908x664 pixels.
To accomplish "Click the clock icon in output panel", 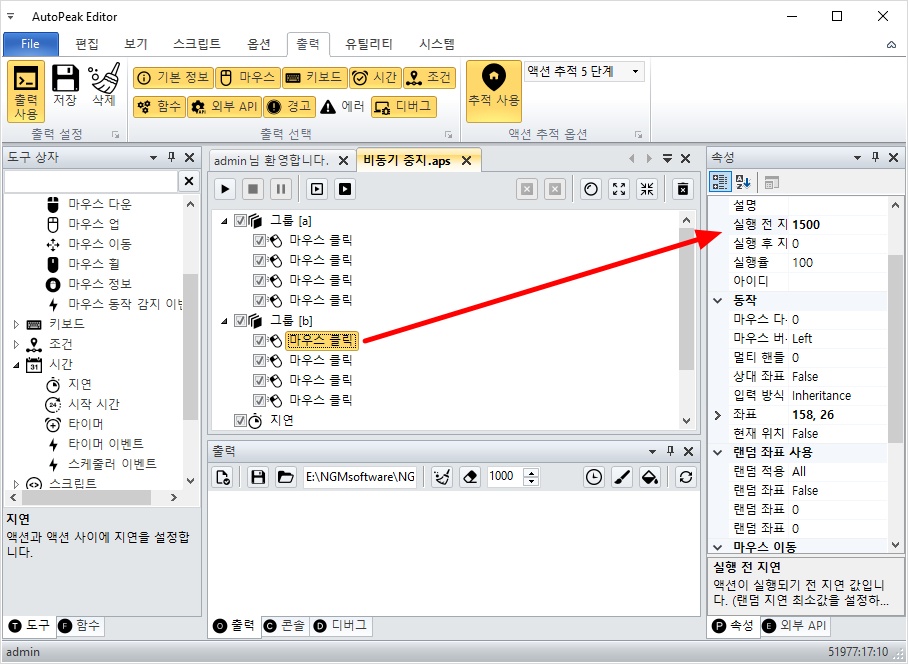I will (x=594, y=477).
